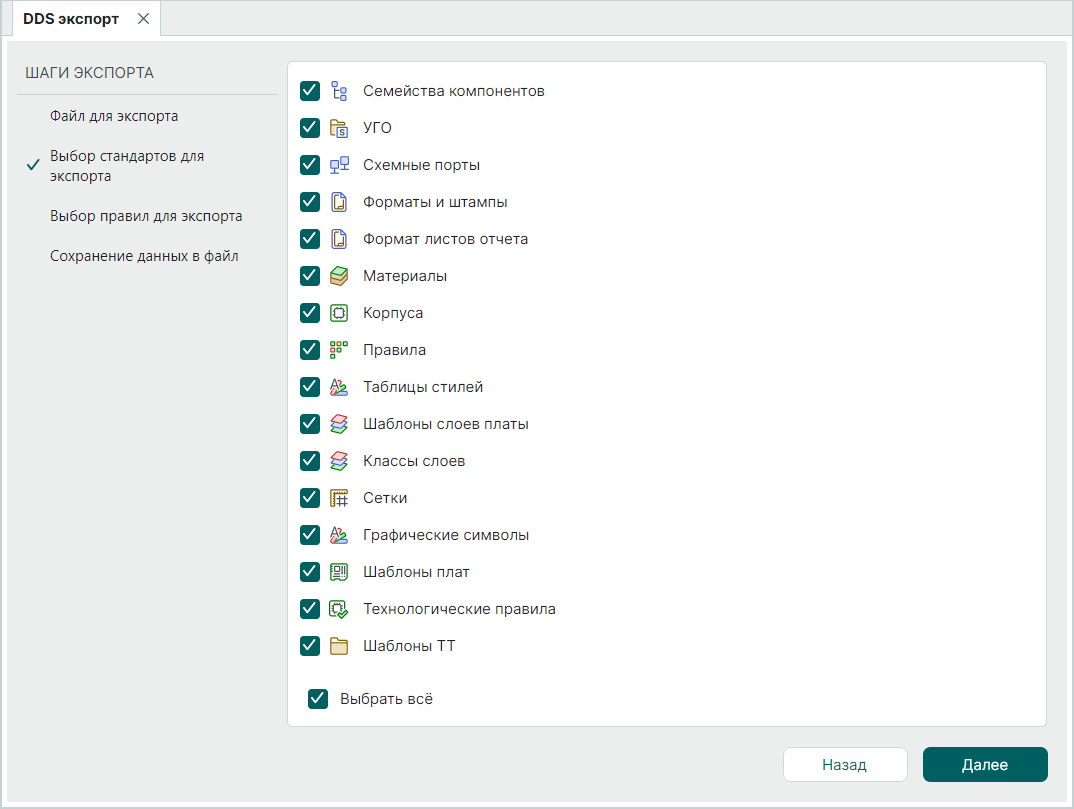
Task: Click the Материалы stack icon
Action: click(339, 276)
